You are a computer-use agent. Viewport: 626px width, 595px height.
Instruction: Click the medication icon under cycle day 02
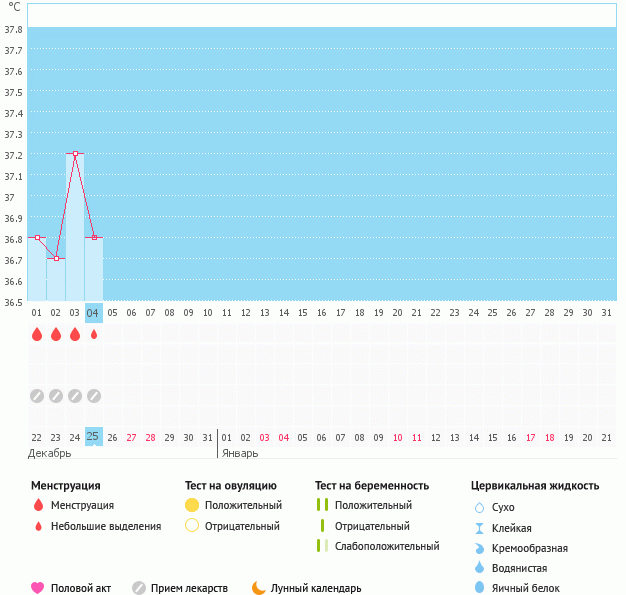tap(56, 396)
